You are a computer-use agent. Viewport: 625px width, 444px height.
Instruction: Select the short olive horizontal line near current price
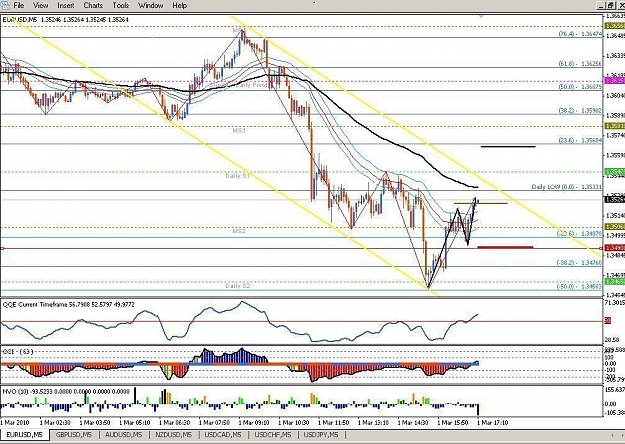(481, 204)
